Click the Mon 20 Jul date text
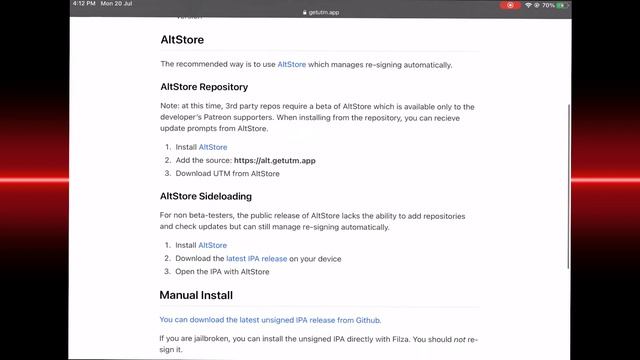This screenshot has width=640, height=360. (x=116, y=4)
